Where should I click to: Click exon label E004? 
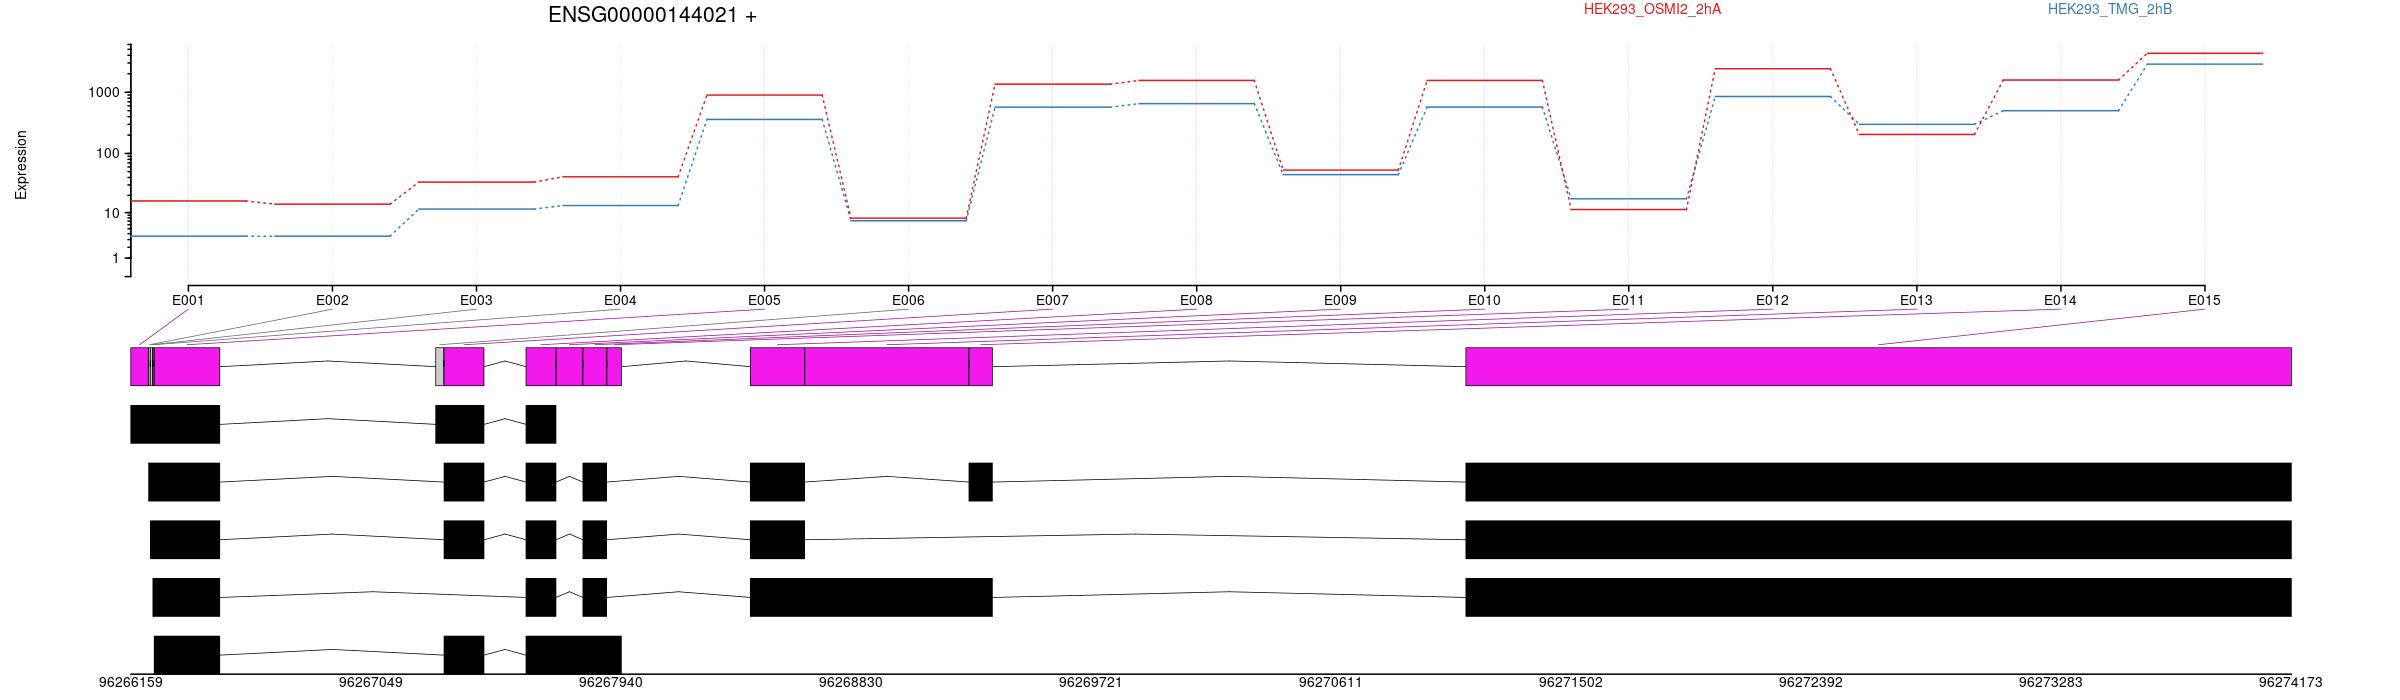pyautogui.click(x=620, y=300)
